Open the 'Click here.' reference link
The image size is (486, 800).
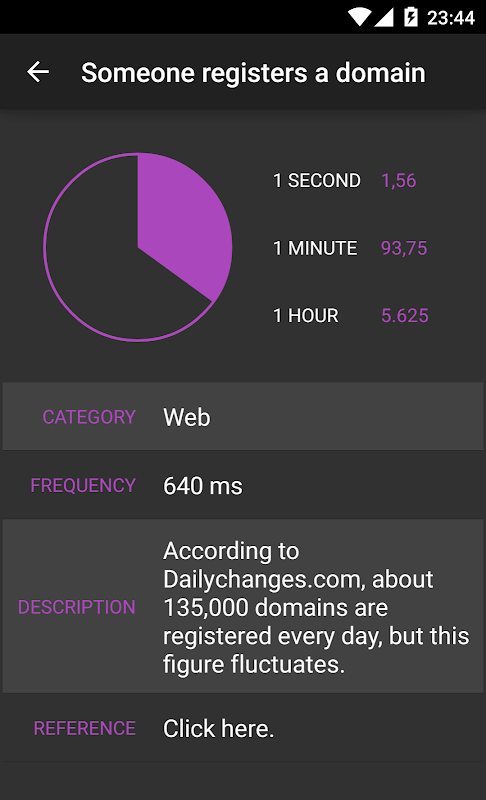coord(219,729)
